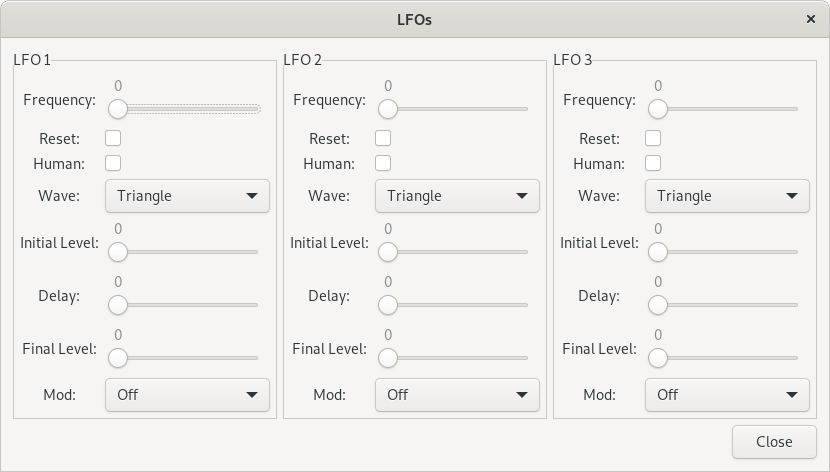
Task: Open the LFO 2 Mod Off dropdown
Action: point(457,395)
